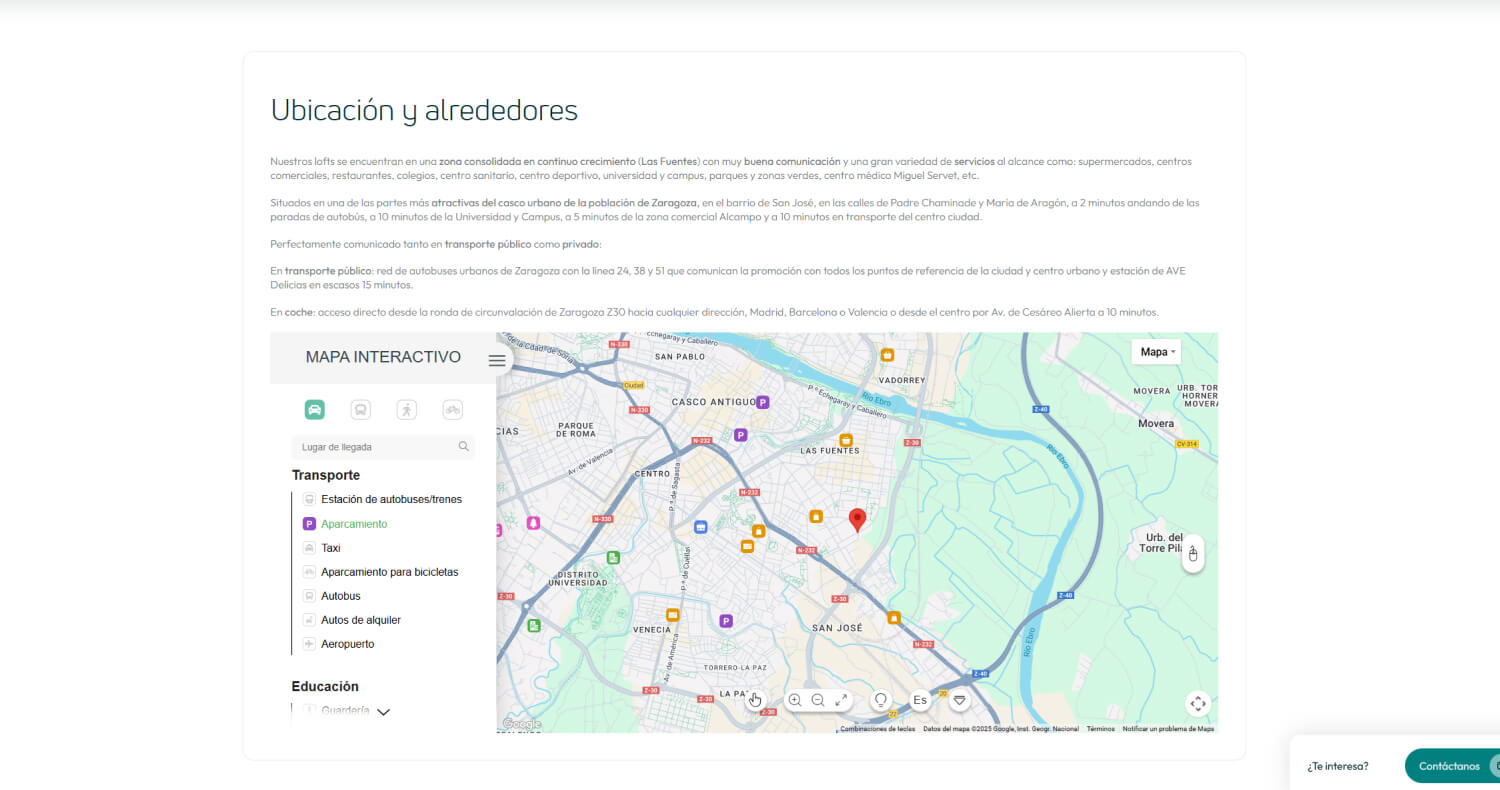This screenshot has width=1500, height=790.
Task: Open the Términos link on the map
Action: [x=1100, y=729]
